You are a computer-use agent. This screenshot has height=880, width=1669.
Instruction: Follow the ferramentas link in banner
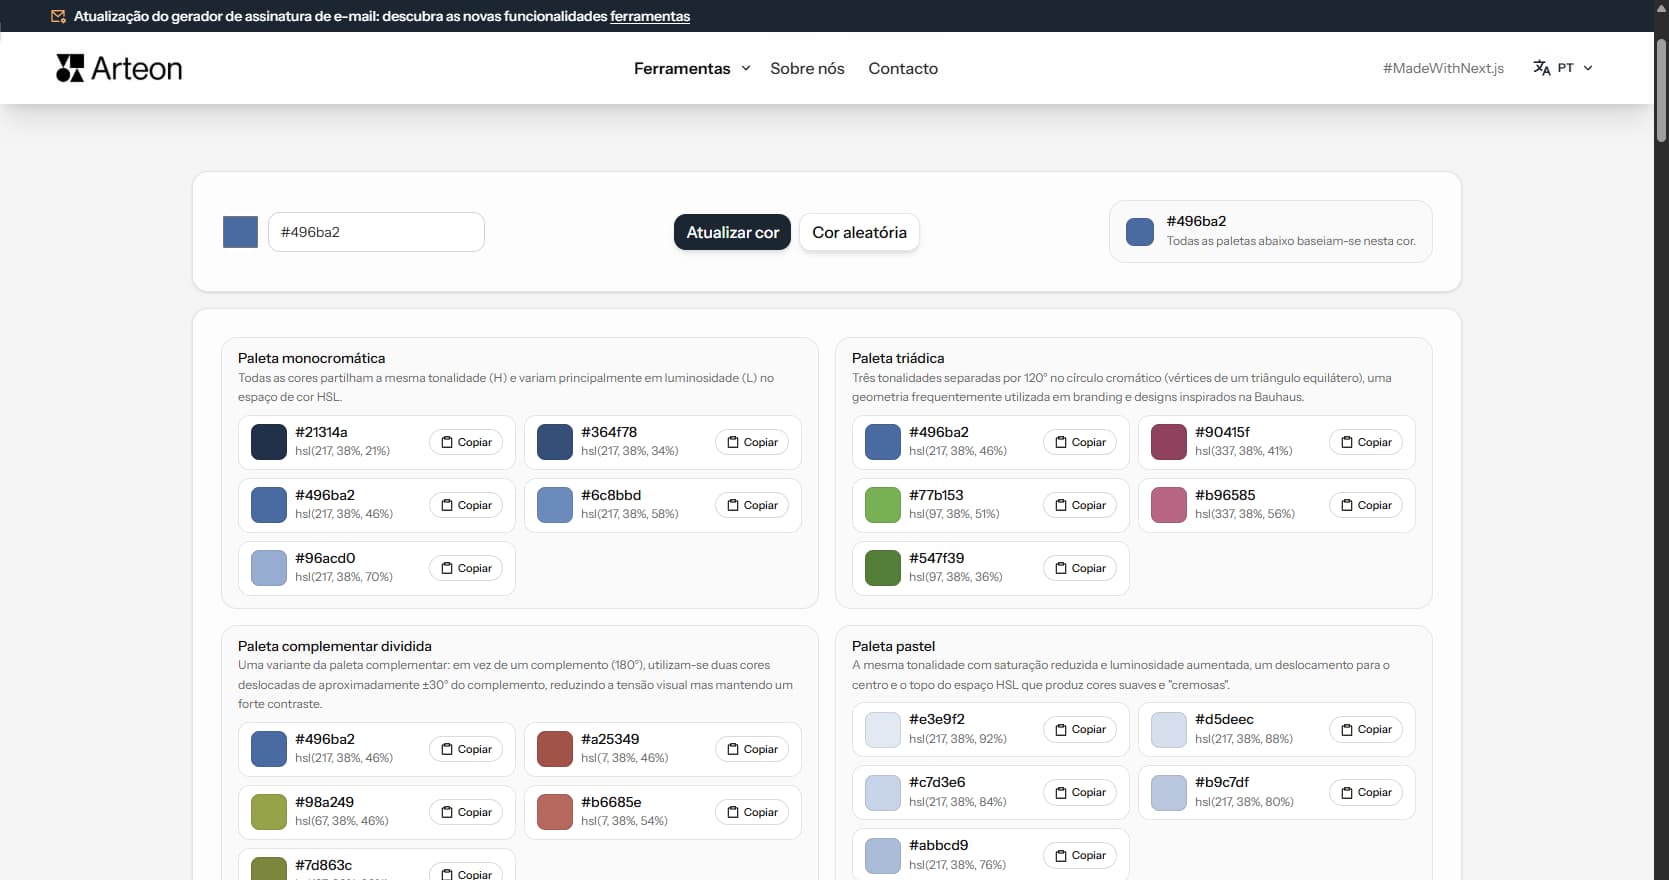click(x=650, y=16)
